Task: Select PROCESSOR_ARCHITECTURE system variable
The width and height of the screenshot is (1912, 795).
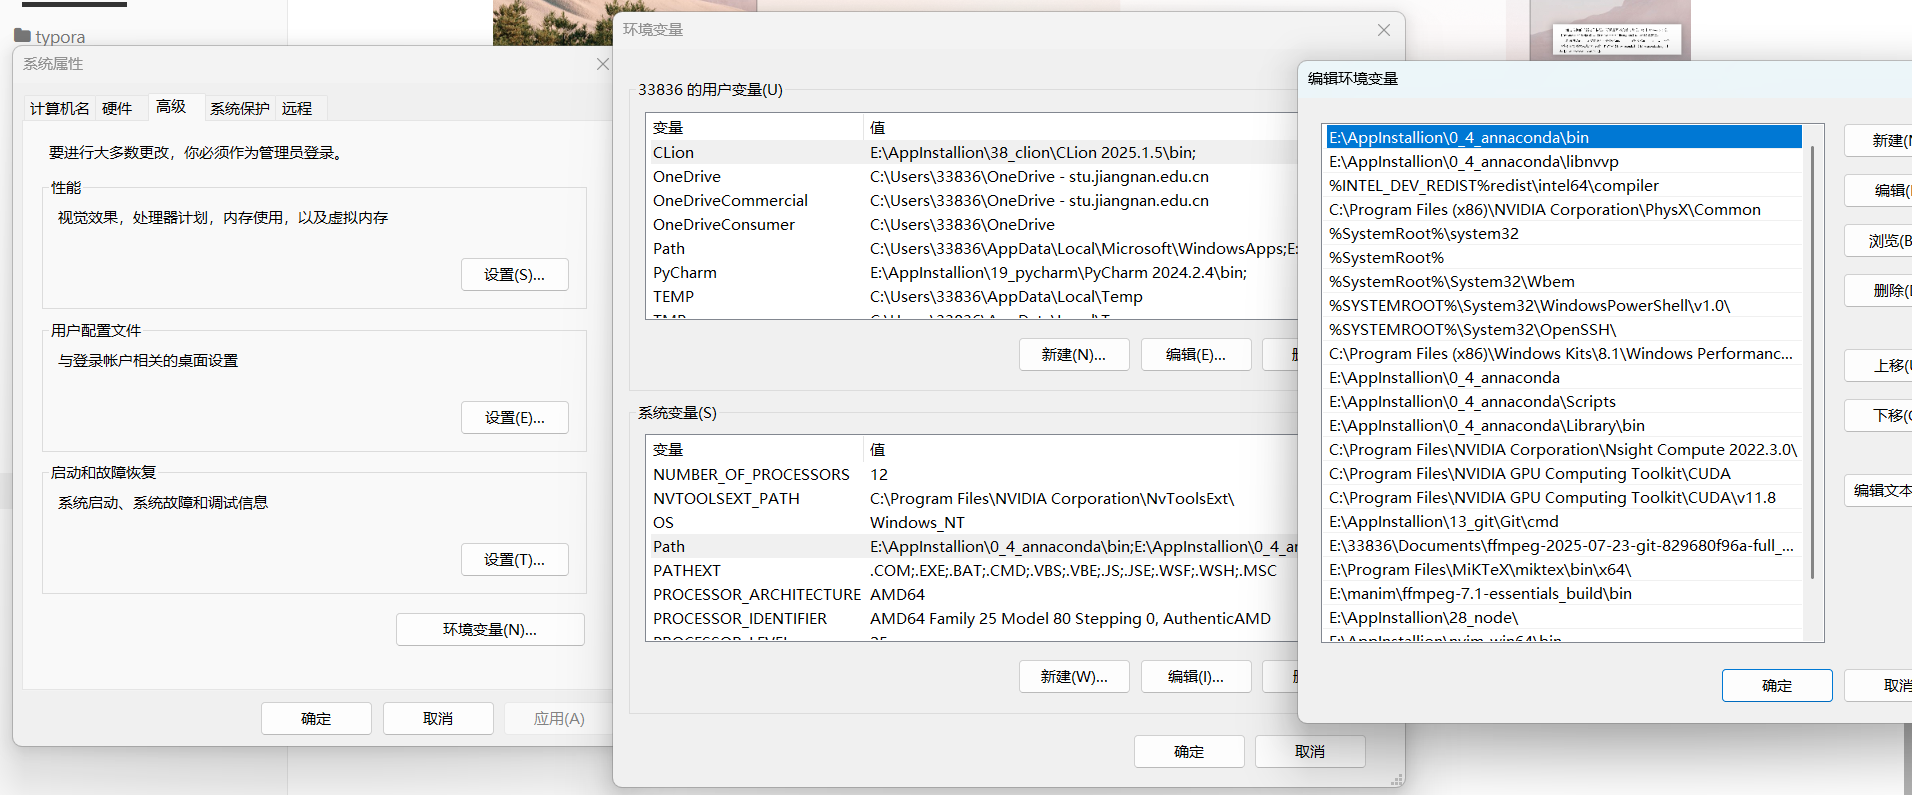Action: click(x=974, y=594)
